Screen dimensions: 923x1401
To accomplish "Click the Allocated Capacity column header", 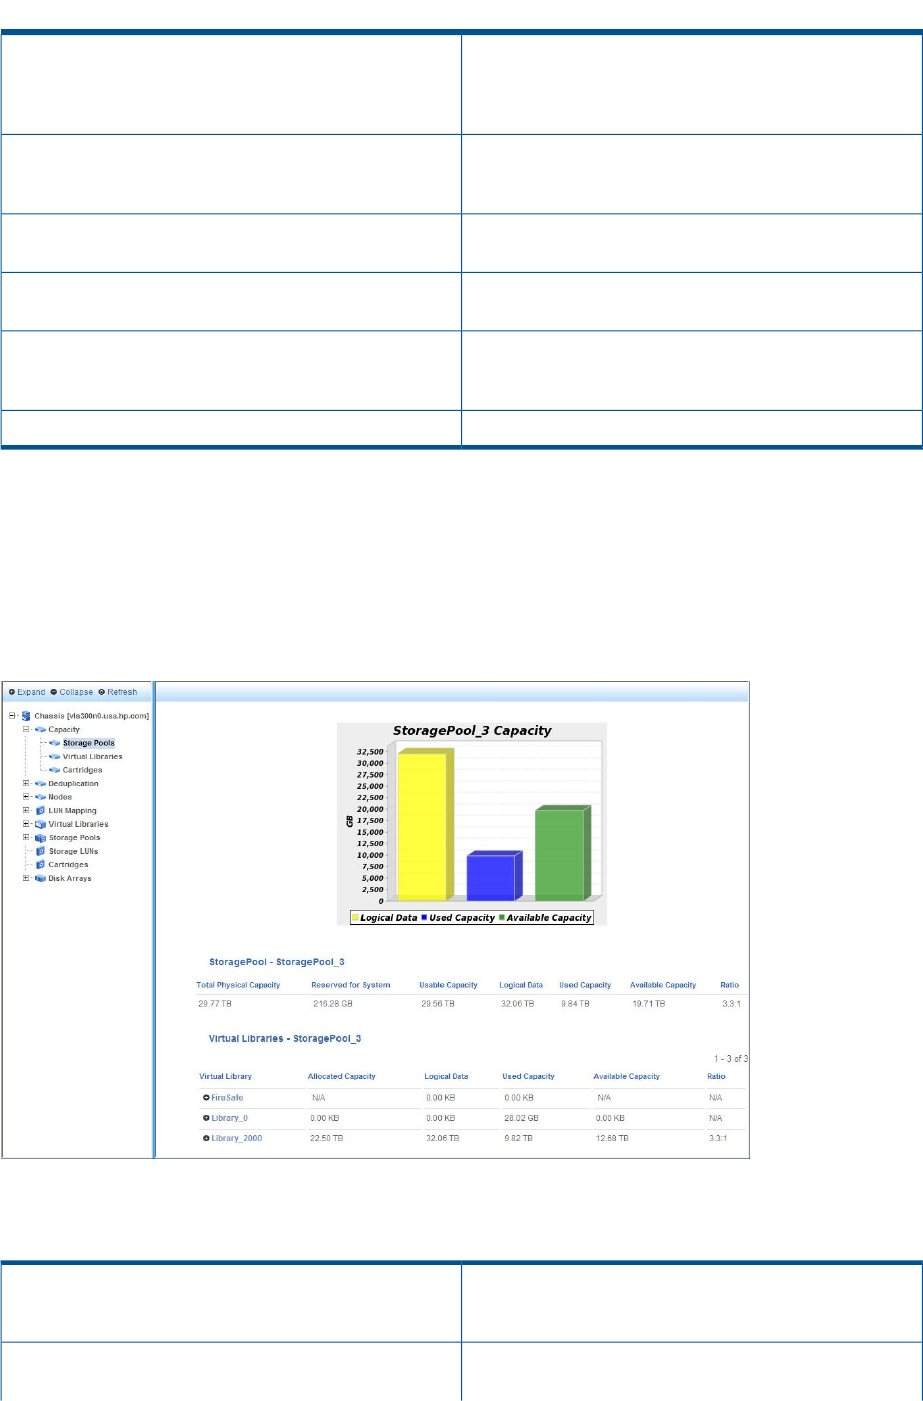I will (x=342, y=1077).
